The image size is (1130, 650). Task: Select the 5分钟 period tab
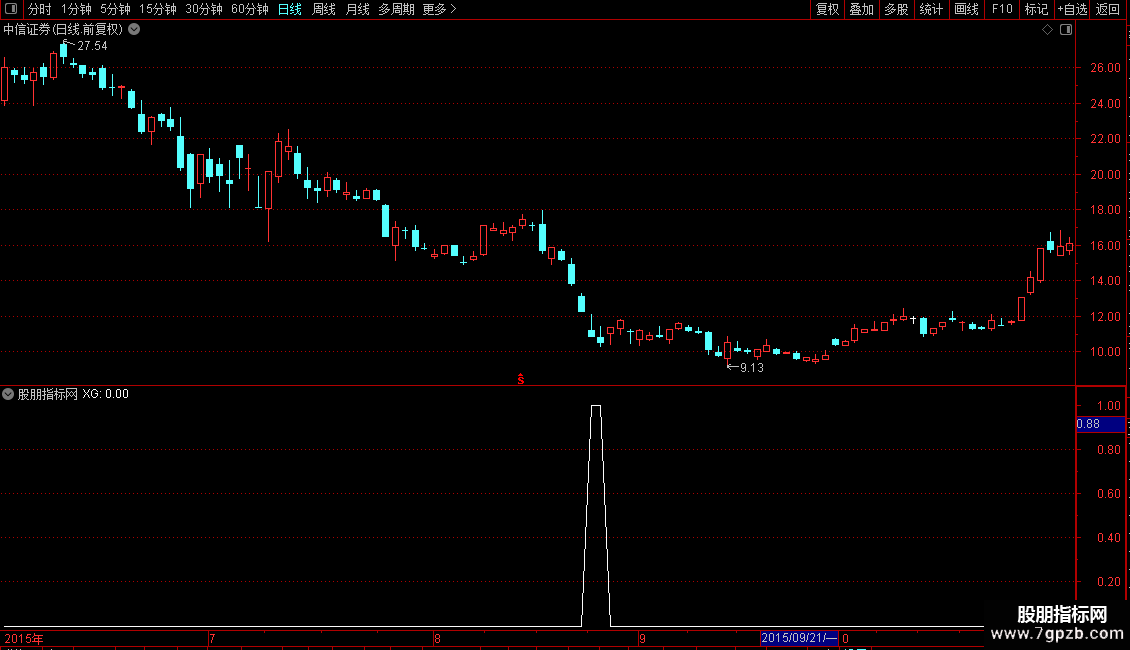(115, 9)
